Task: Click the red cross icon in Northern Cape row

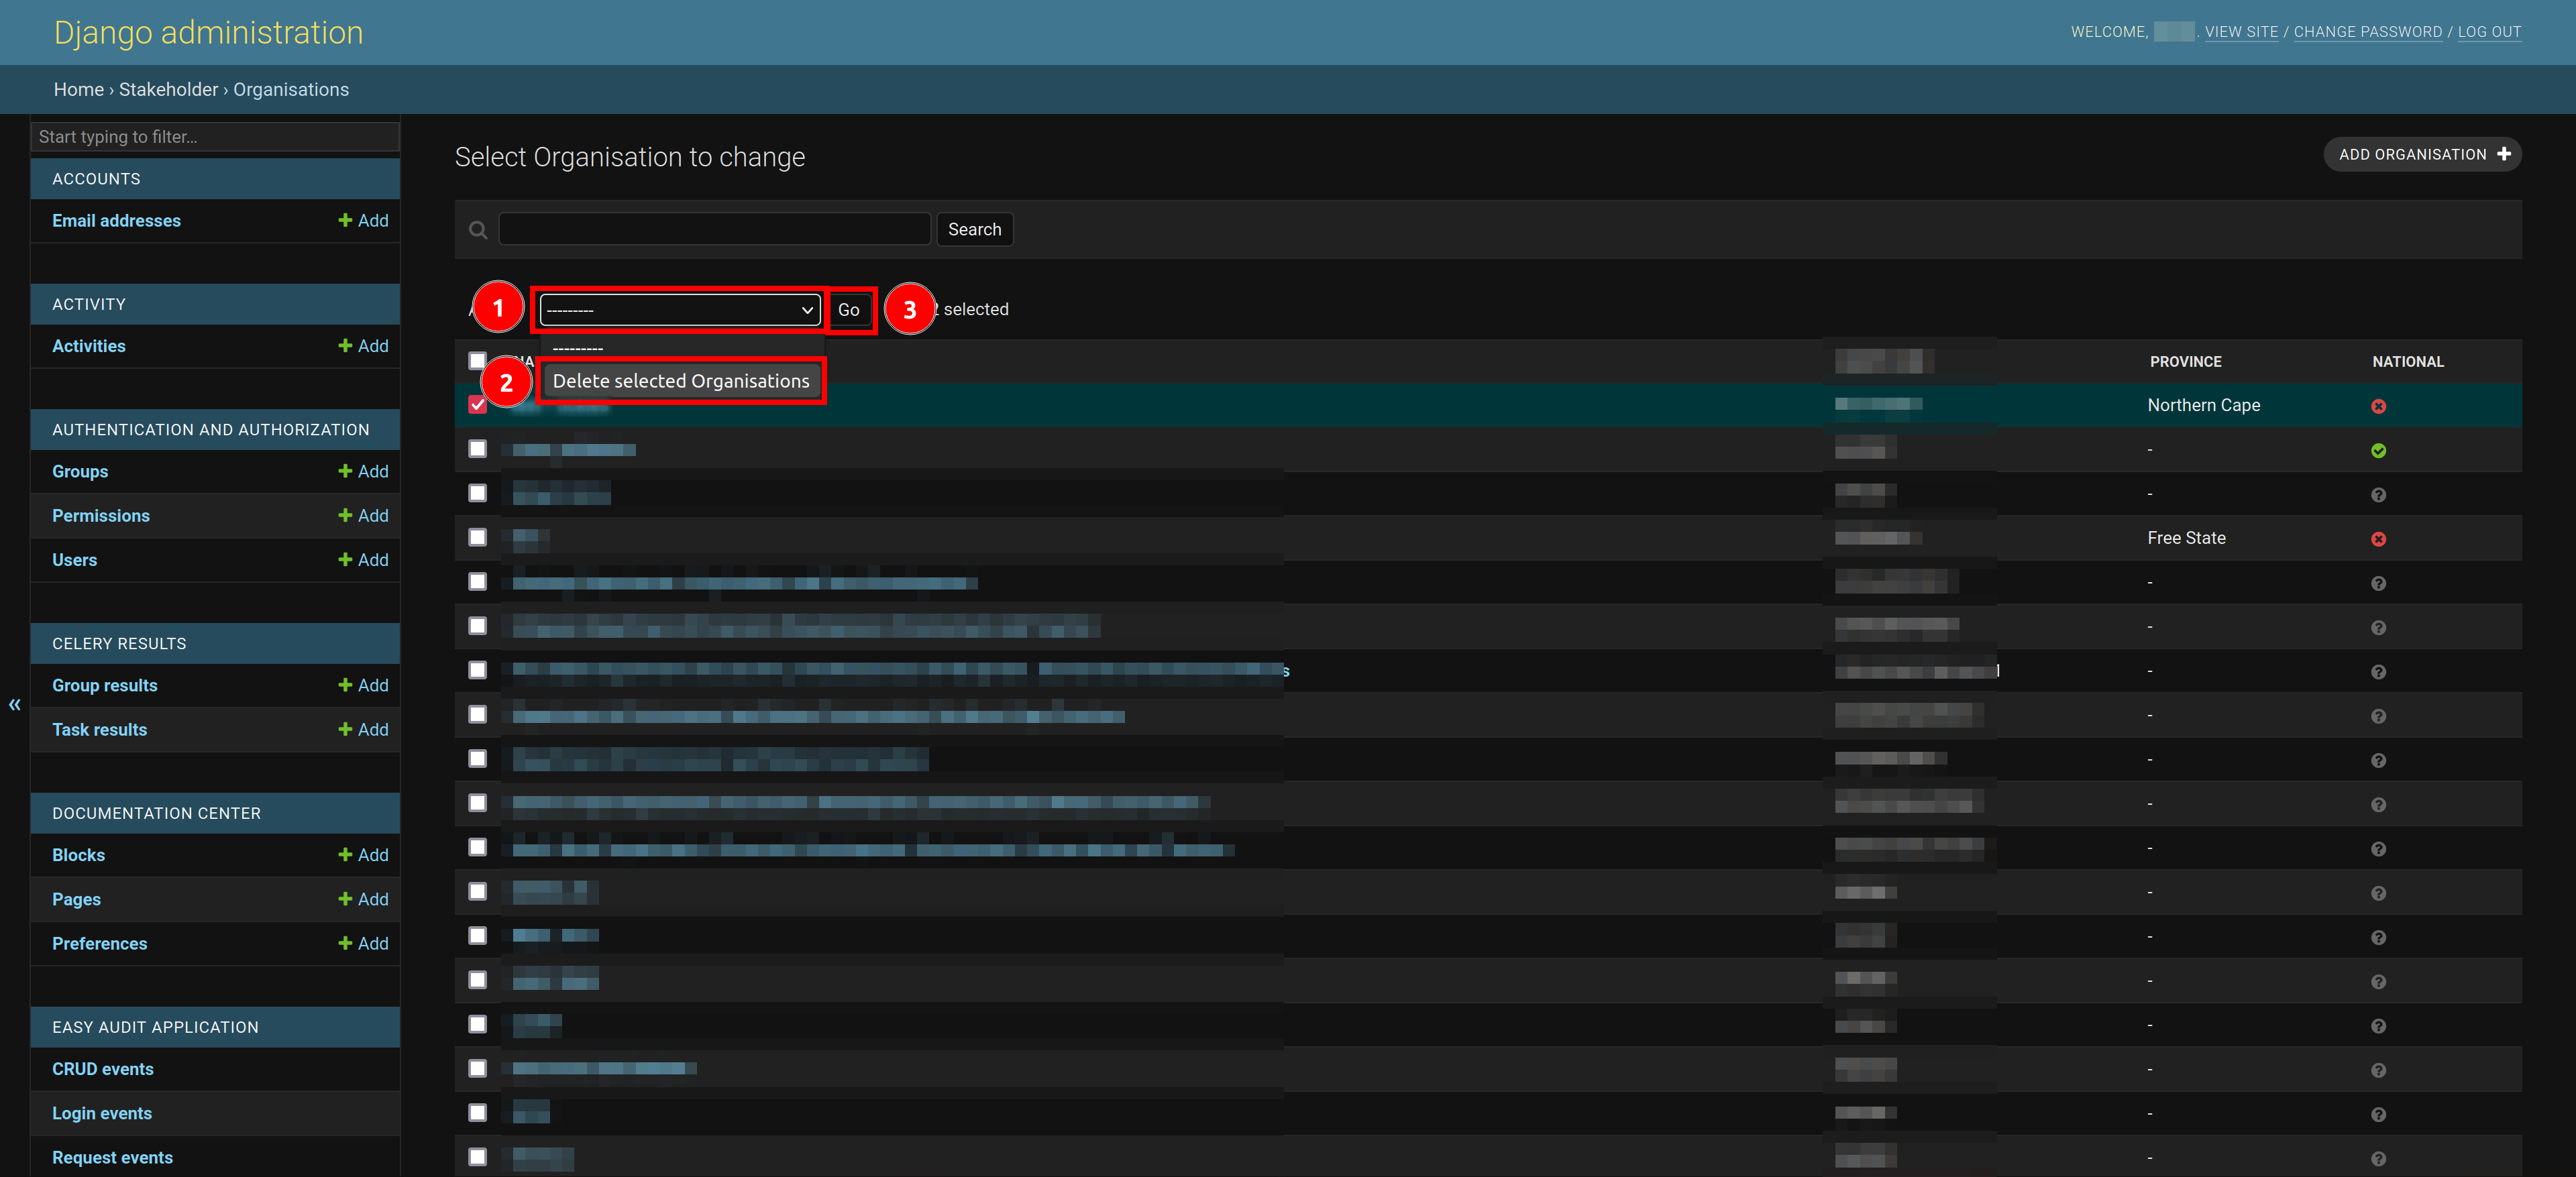Action: [x=2378, y=406]
